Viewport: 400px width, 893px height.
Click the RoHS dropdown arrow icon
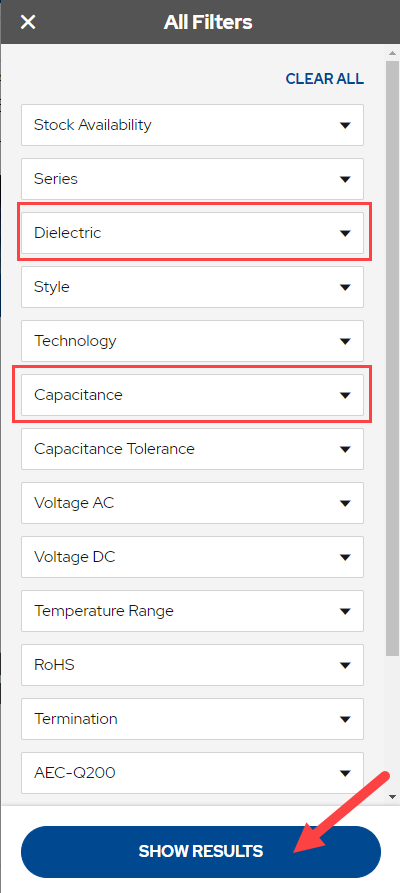pyautogui.click(x=345, y=665)
